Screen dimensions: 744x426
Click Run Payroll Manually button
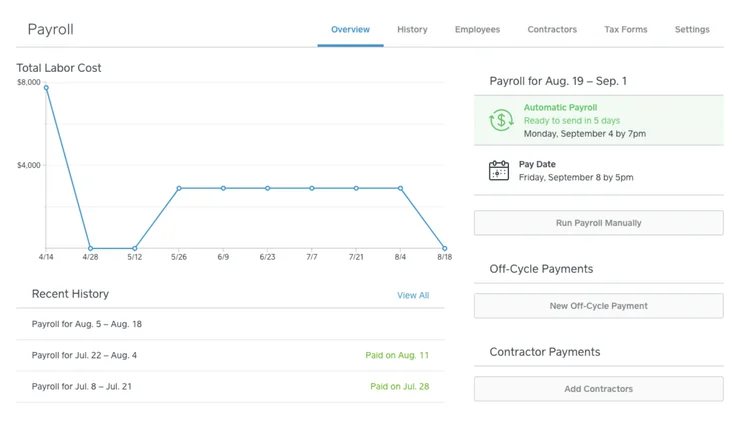click(598, 223)
